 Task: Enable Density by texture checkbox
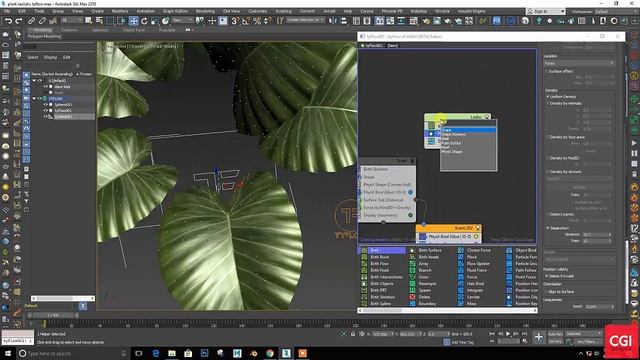[x=548, y=172]
